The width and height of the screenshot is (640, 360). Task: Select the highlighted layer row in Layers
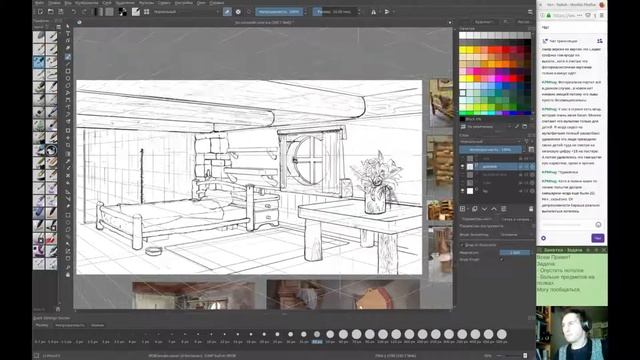pos(497,166)
